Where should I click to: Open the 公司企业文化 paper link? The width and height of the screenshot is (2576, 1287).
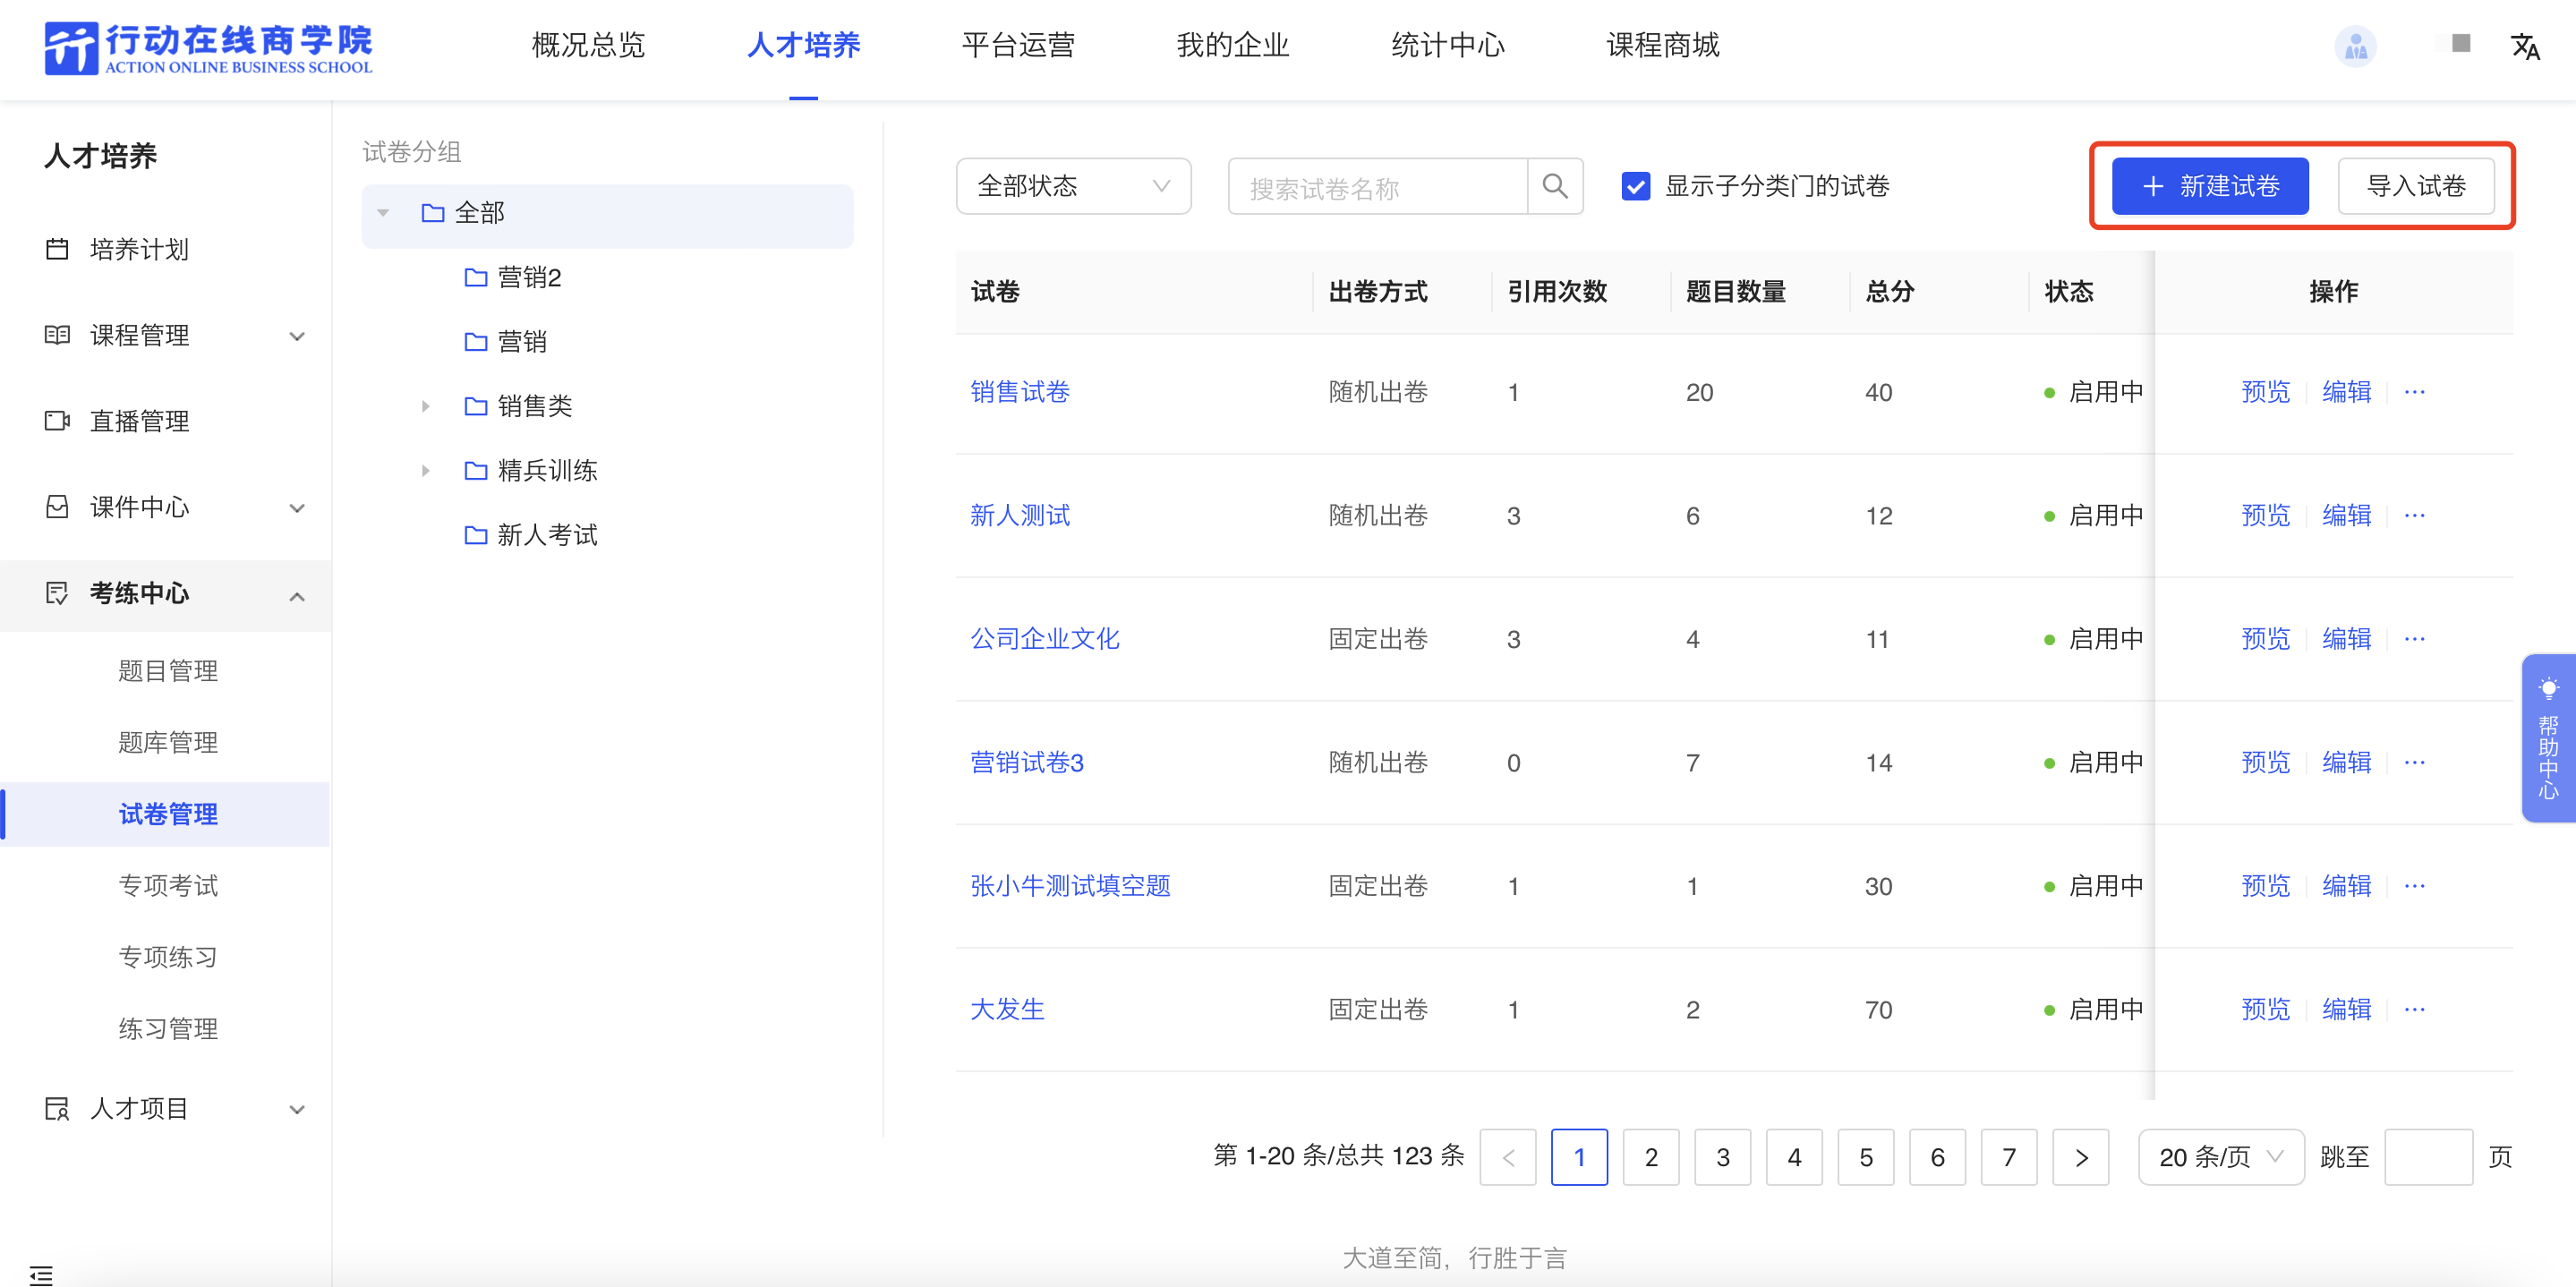[x=1045, y=639]
